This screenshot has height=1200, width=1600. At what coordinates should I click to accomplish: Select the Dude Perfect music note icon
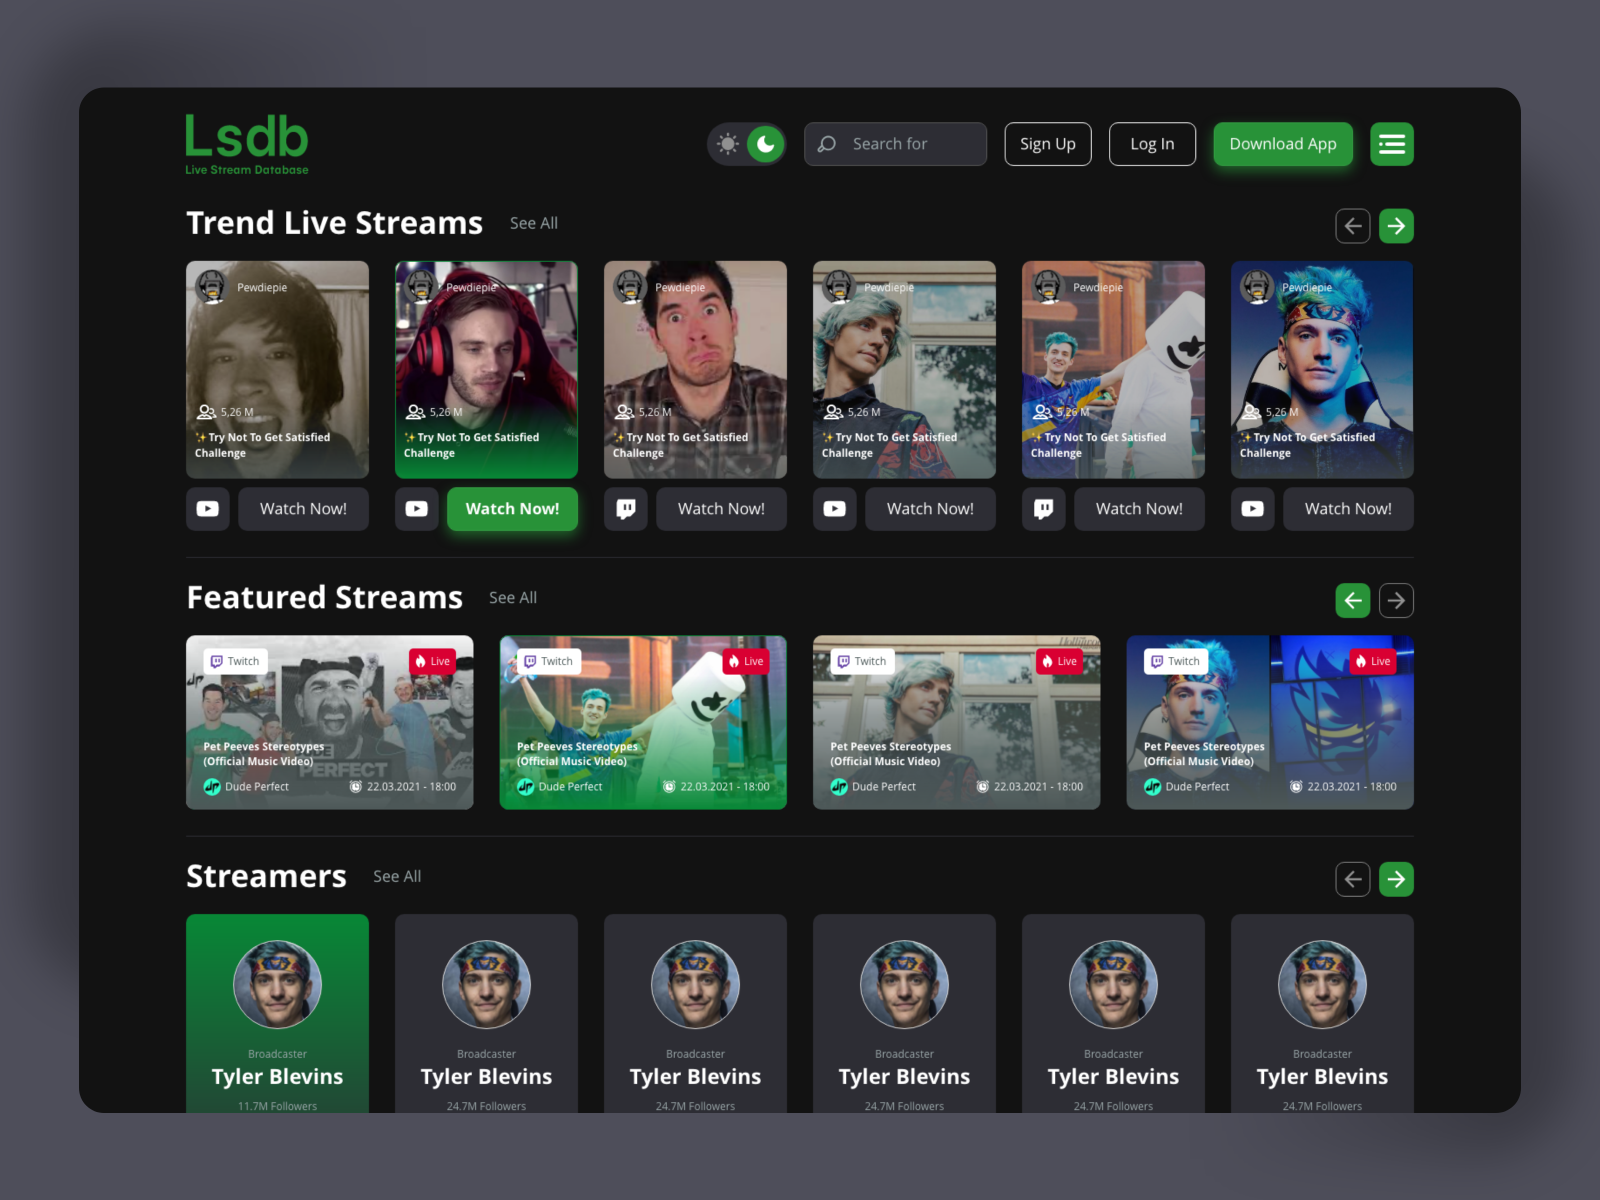point(212,787)
